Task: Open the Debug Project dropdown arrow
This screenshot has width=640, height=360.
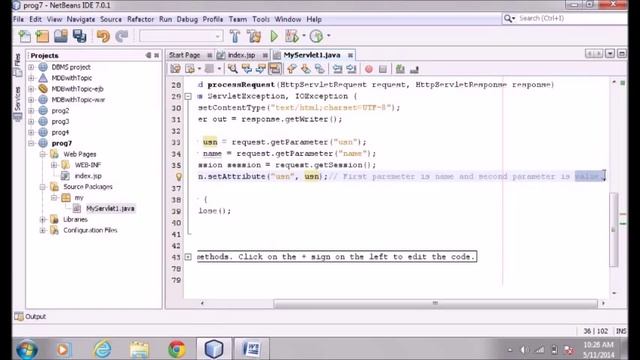Action: 304,36
